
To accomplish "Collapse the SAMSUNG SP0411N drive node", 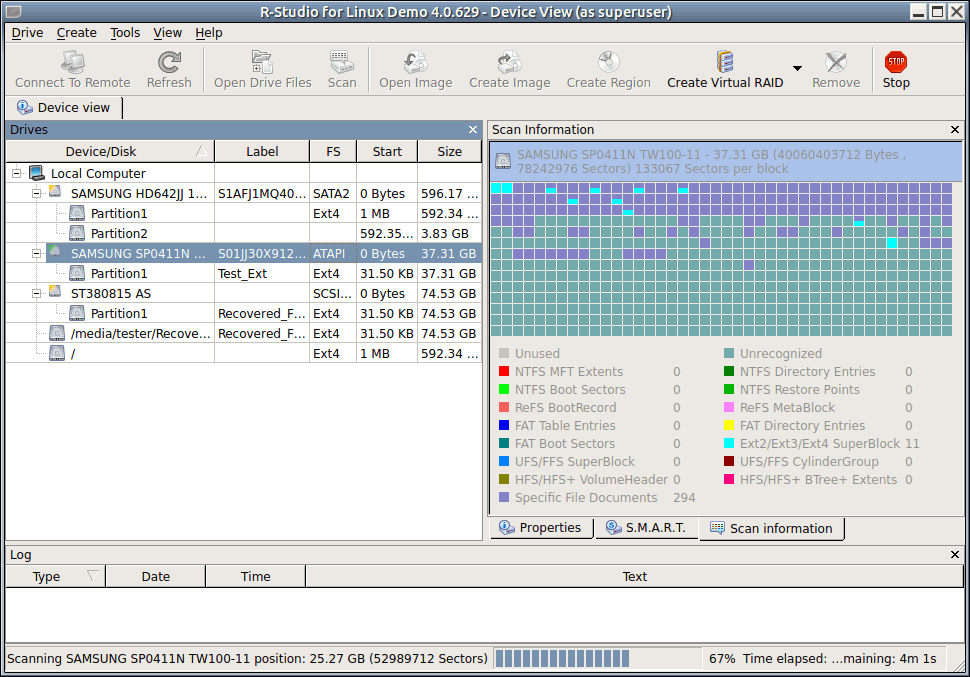I will 36,254.
